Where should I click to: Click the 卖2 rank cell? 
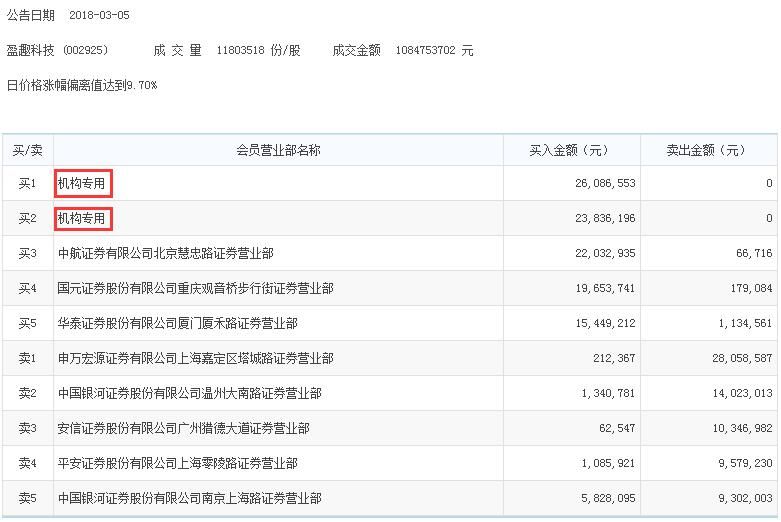pos(27,393)
